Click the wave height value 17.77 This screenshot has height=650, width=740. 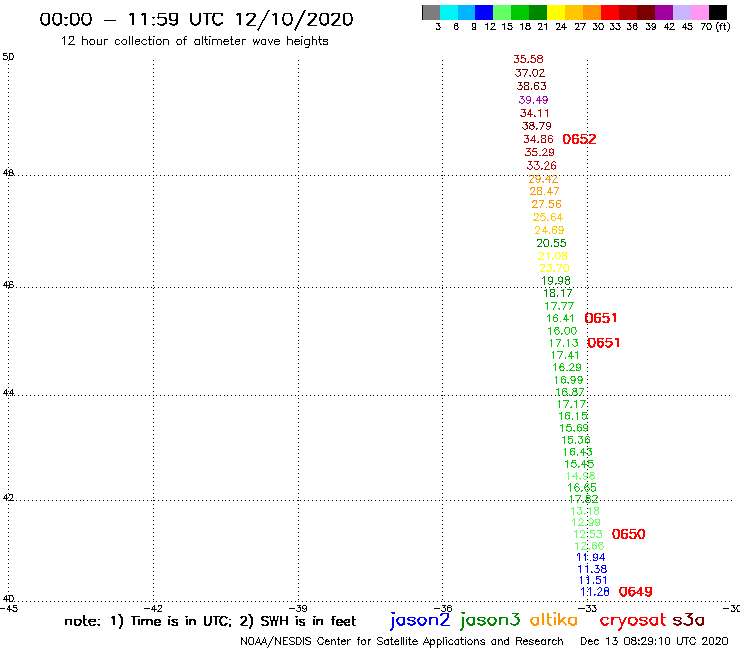tap(559, 306)
